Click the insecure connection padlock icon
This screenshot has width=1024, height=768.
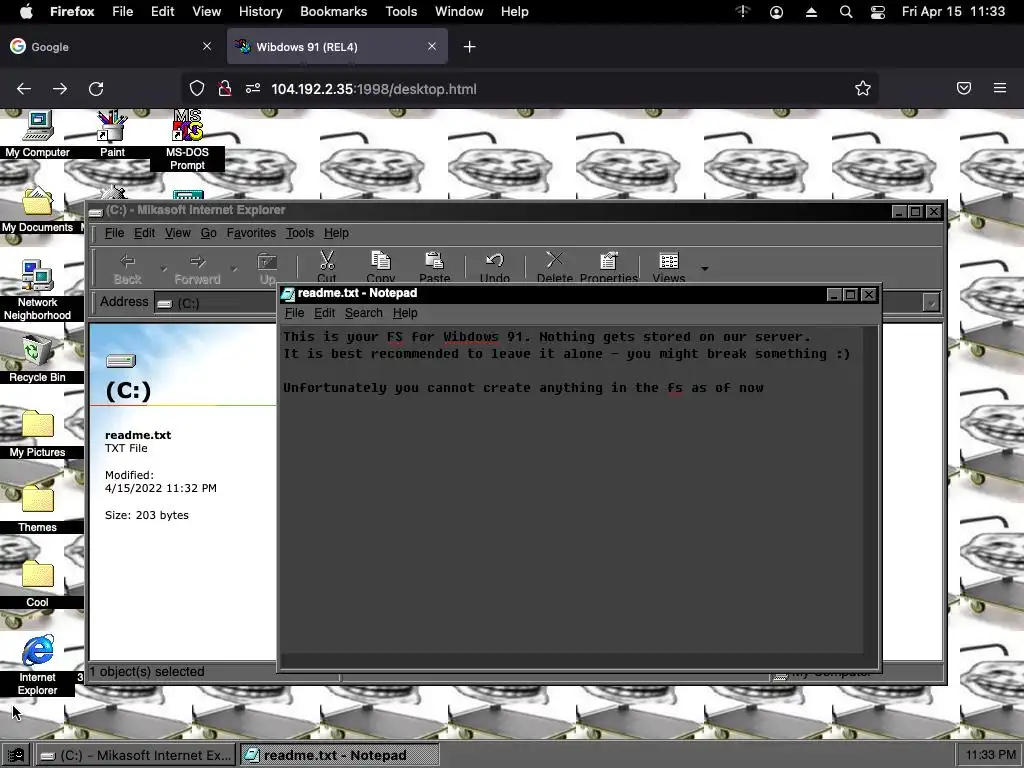225,89
